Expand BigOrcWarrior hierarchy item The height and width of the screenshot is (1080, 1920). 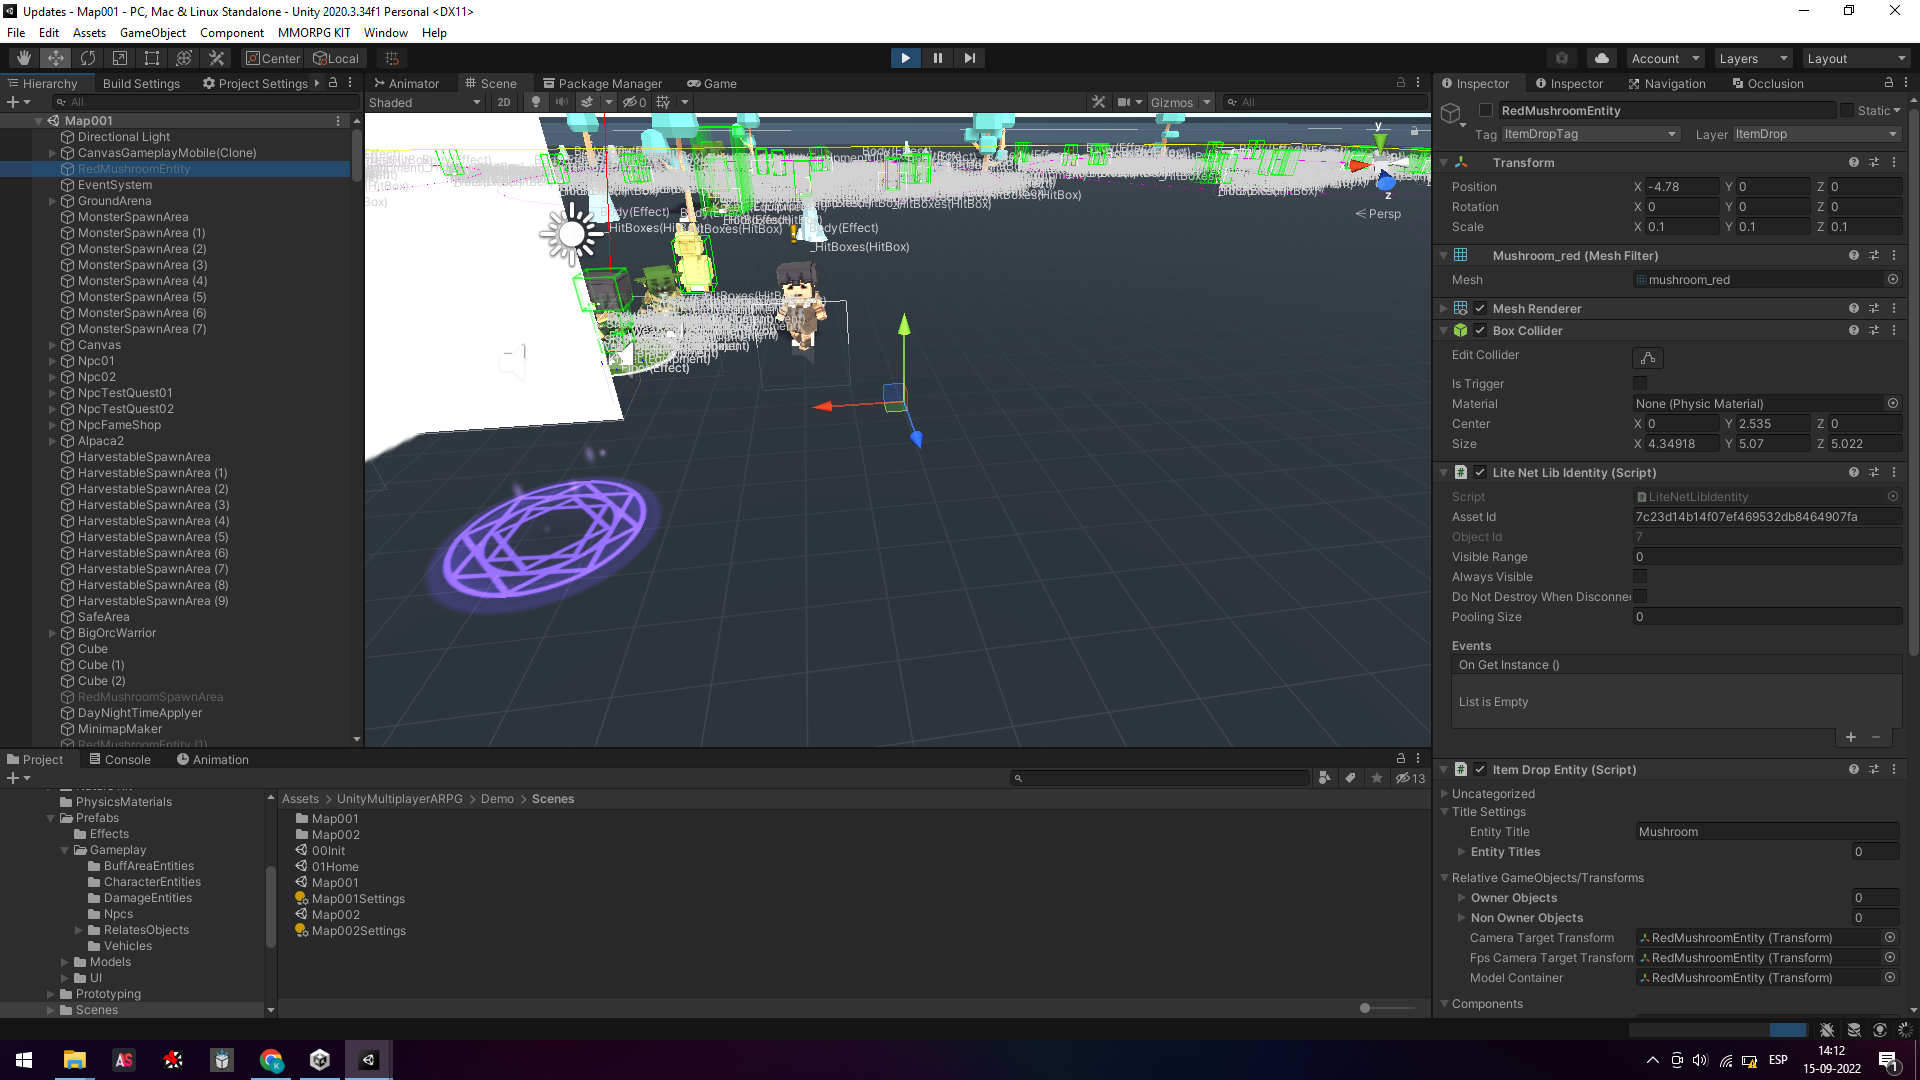53,633
